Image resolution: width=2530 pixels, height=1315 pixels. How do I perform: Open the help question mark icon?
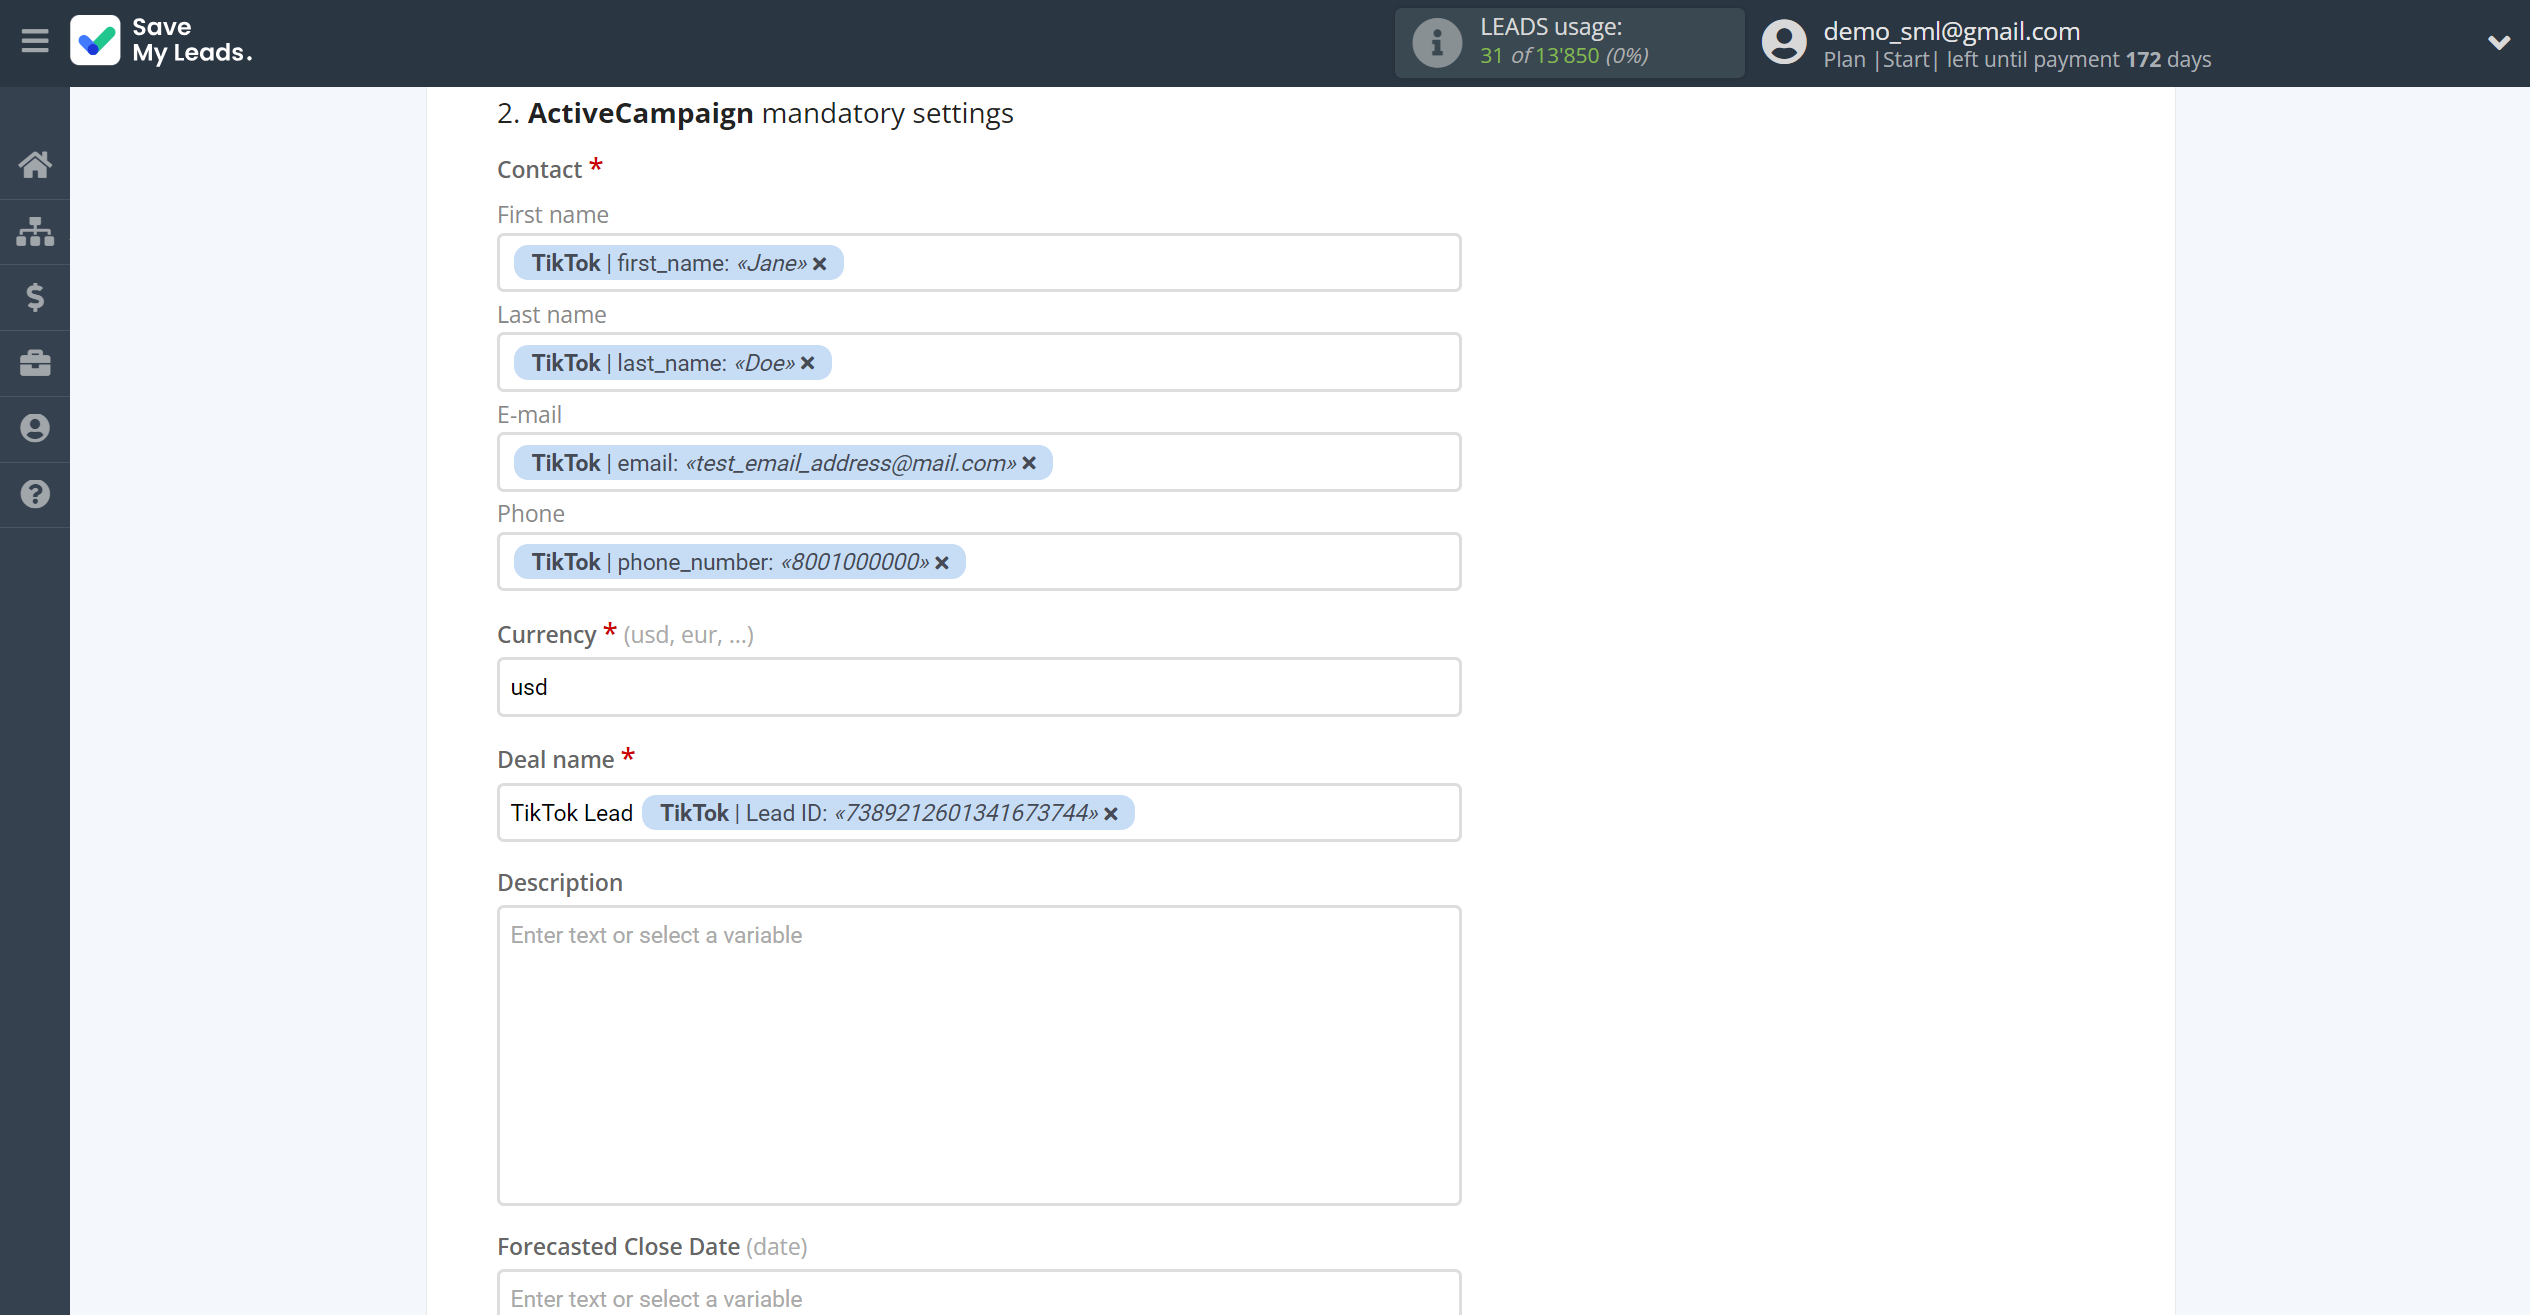(35, 494)
